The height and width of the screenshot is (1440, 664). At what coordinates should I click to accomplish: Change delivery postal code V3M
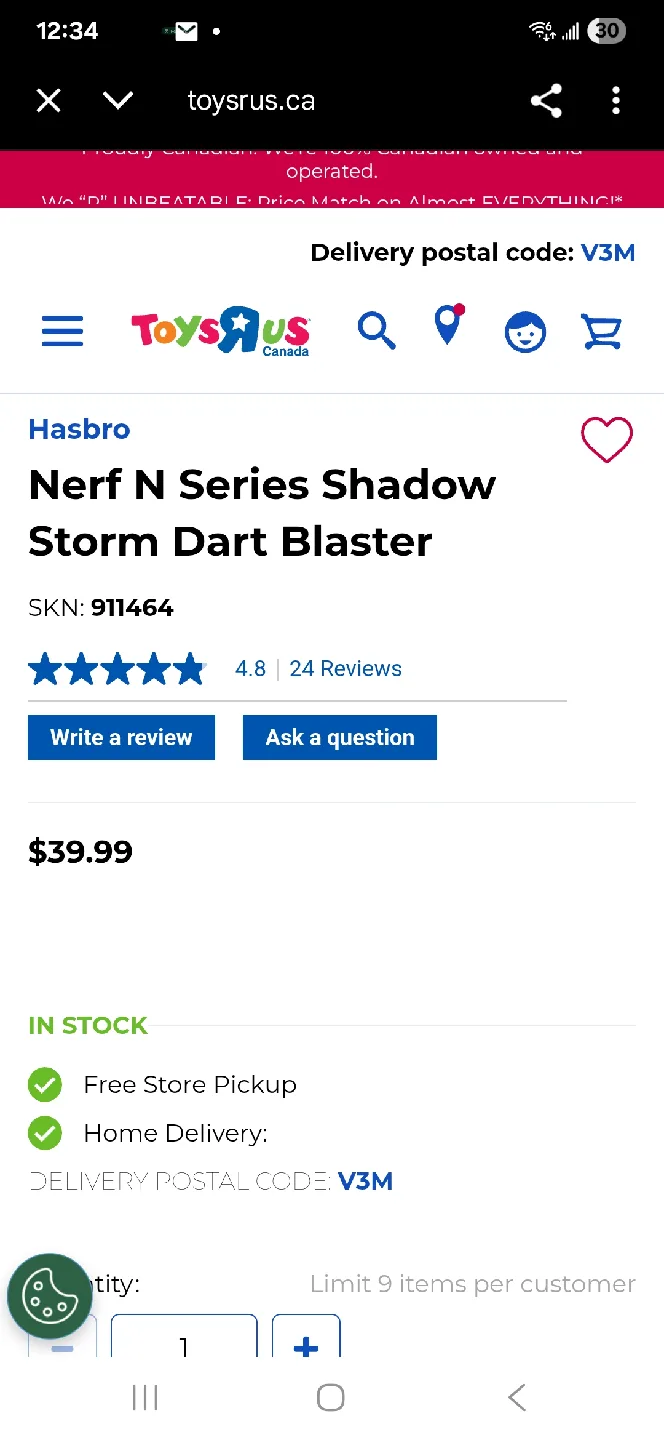click(608, 252)
